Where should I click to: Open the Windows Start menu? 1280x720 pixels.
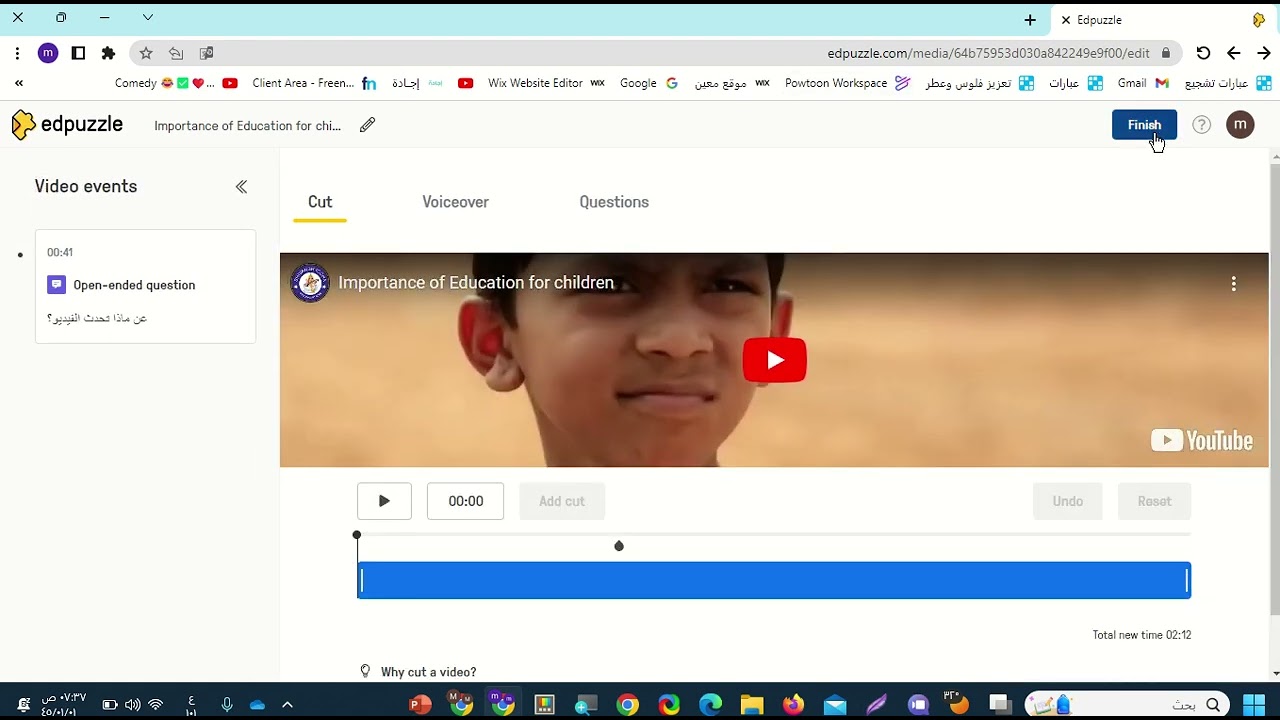1254,705
